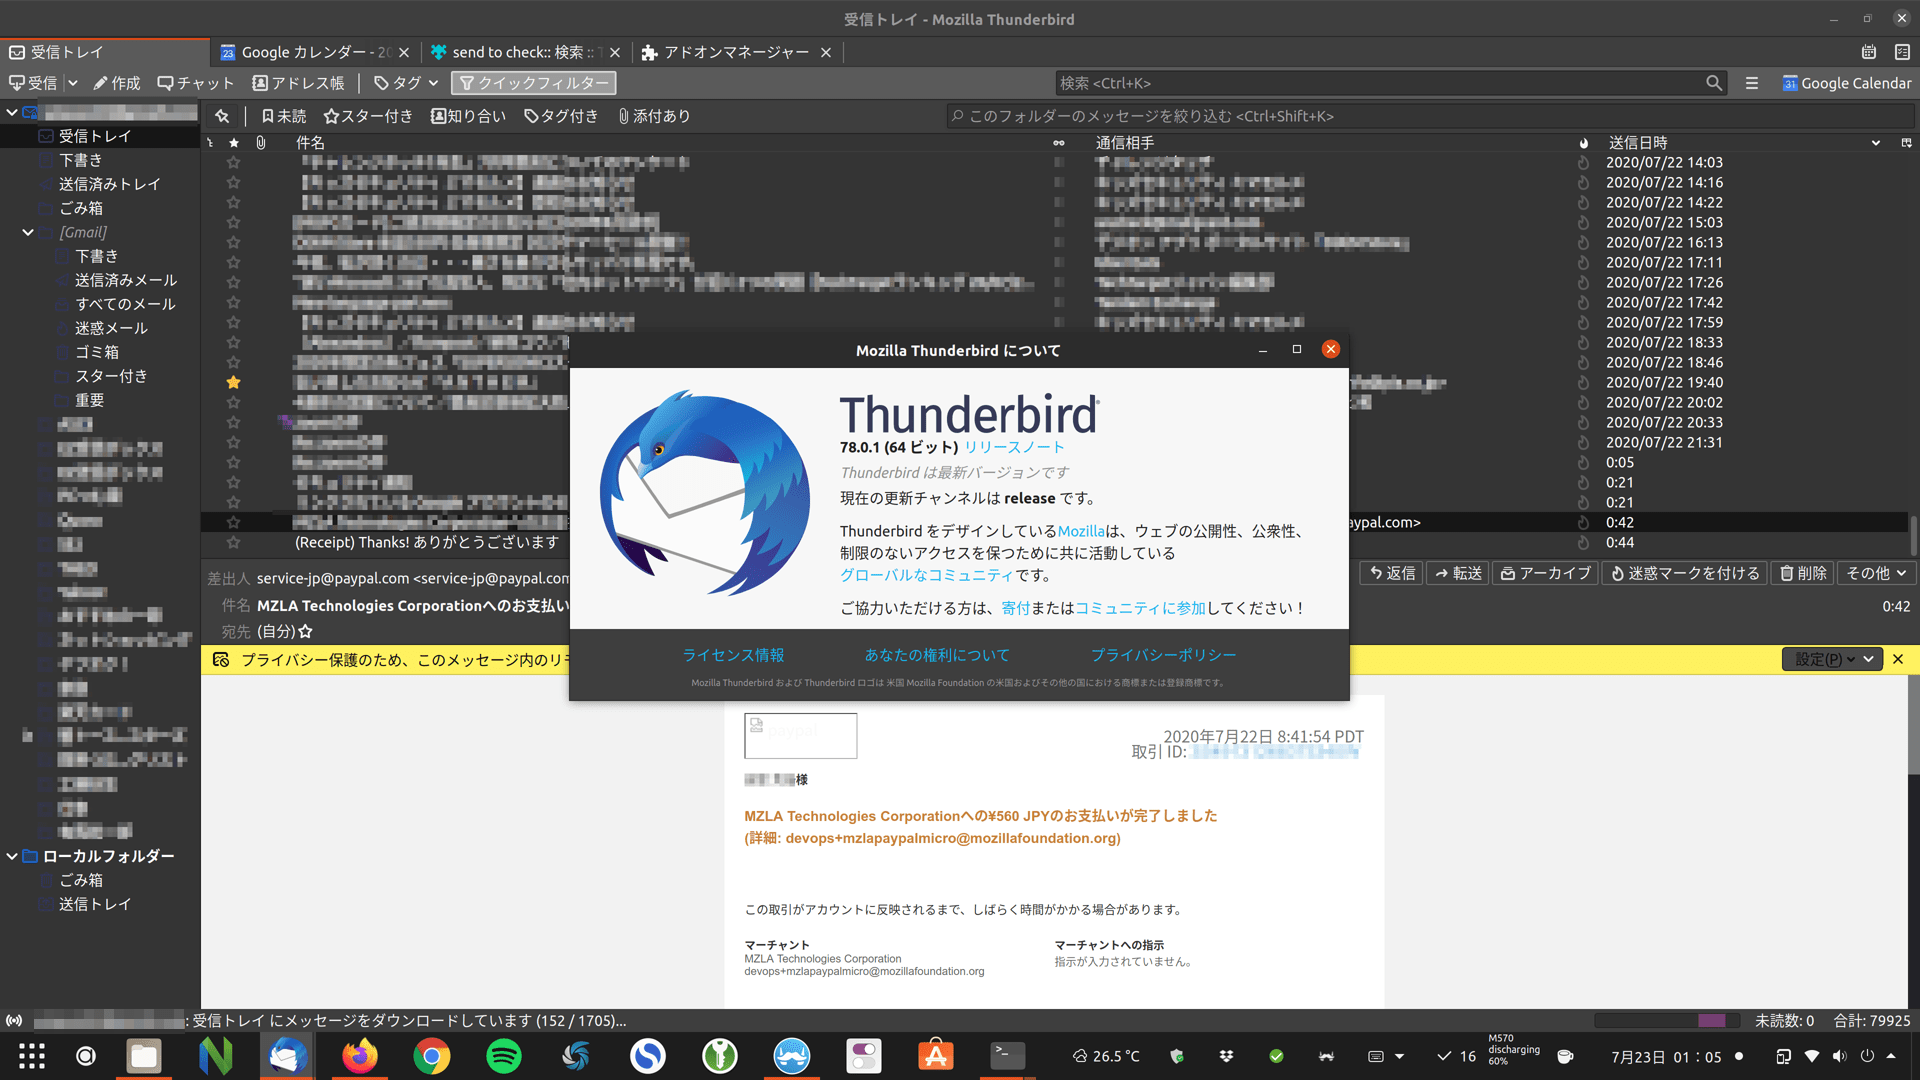Image resolution: width=1920 pixels, height=1080 pixels.
Task: Open the show applications grid icon
Action: [32, 1056]
